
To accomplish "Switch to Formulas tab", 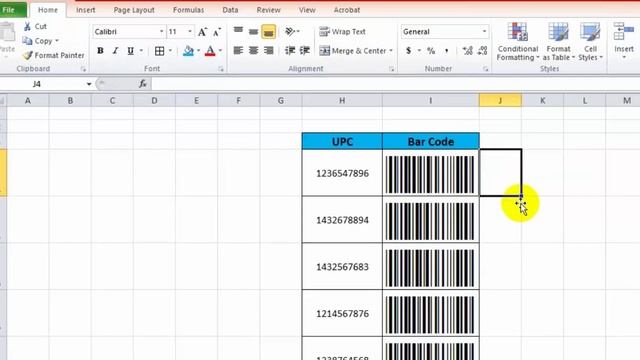I will 188,10.
